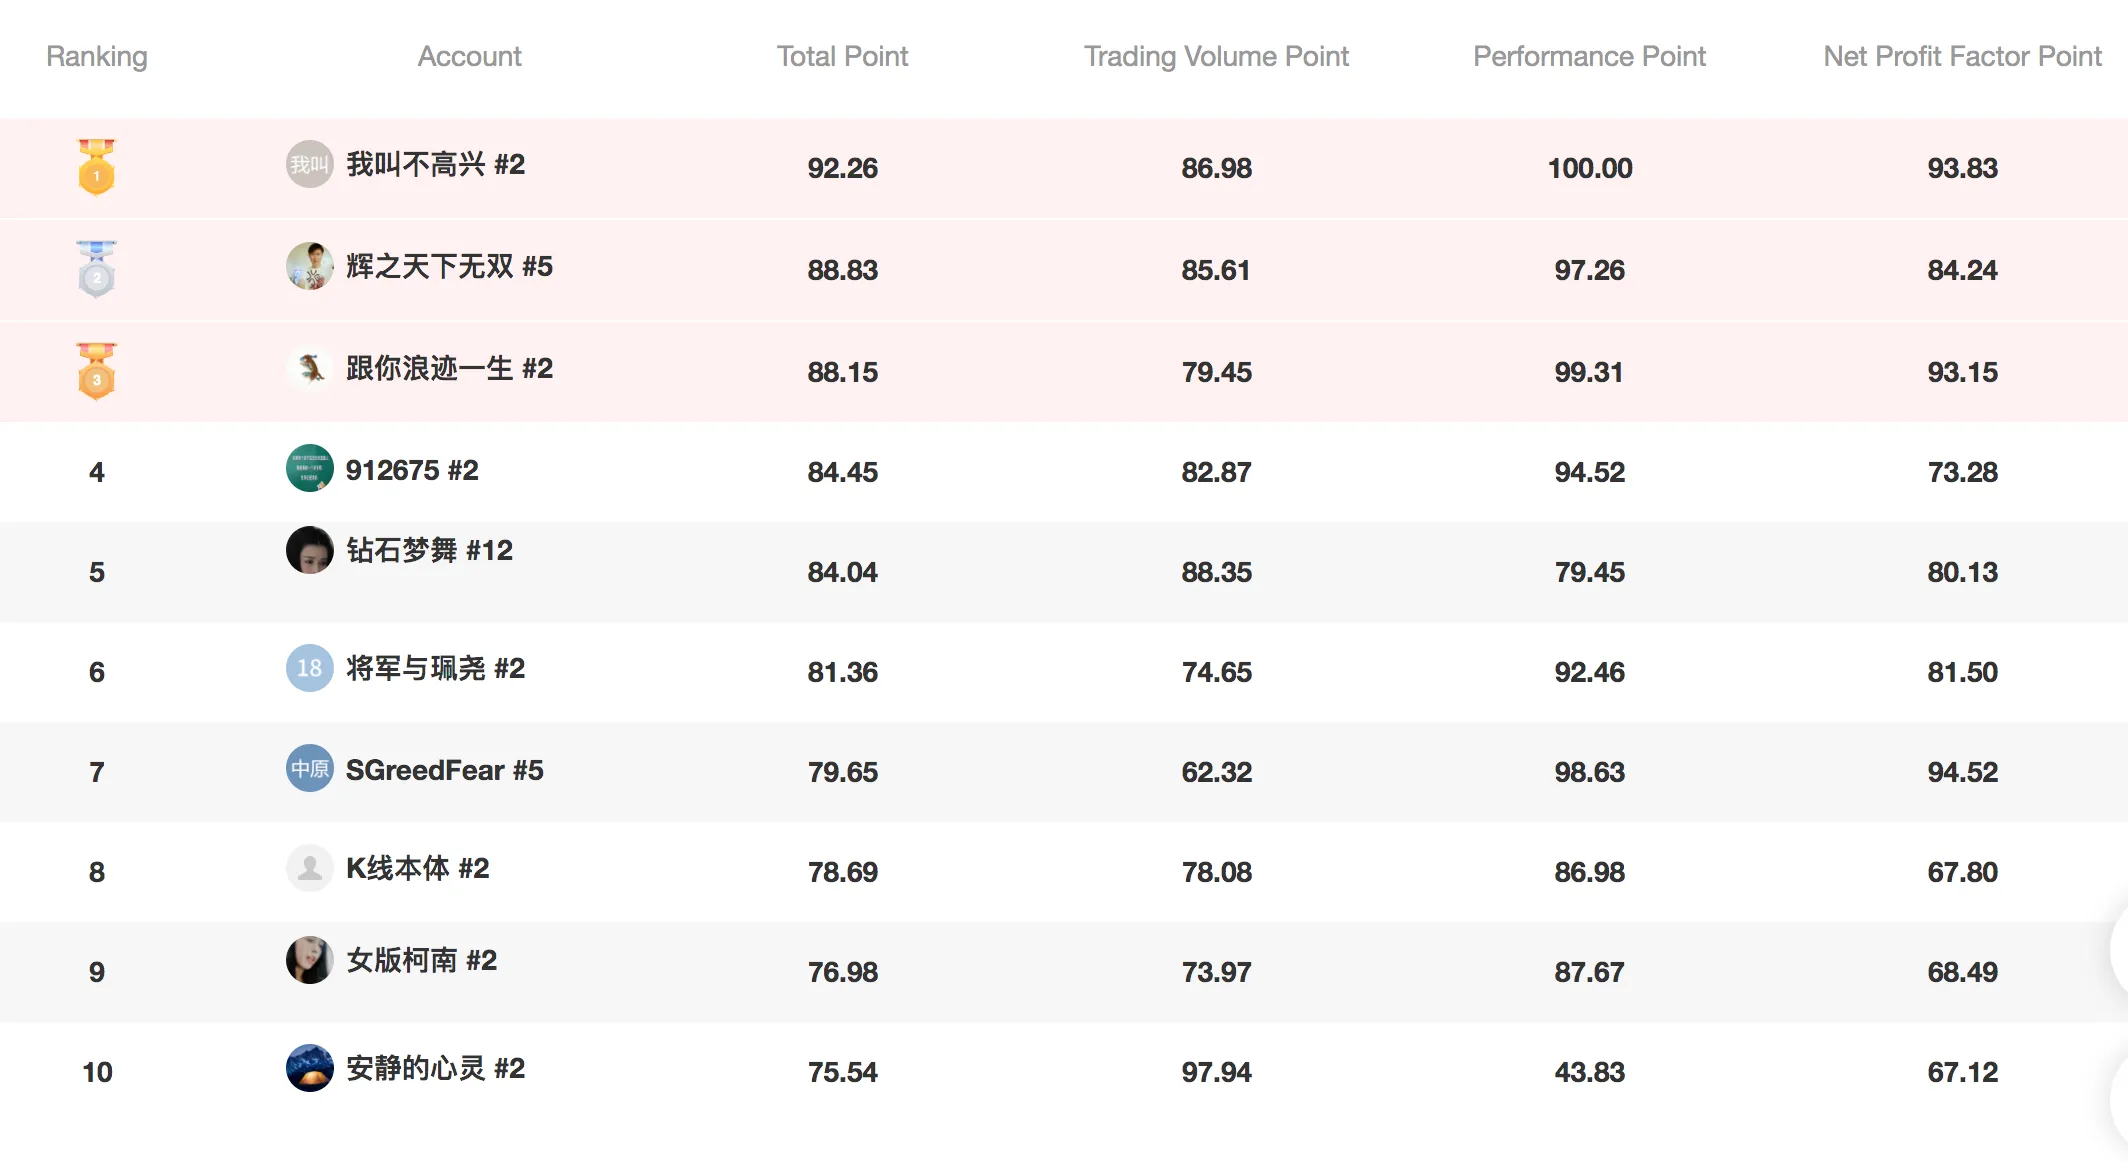Screen dimensions: 2128x1162
Task: Open account 钻石梦舞 #12
Action: click(x=429, y=550)
